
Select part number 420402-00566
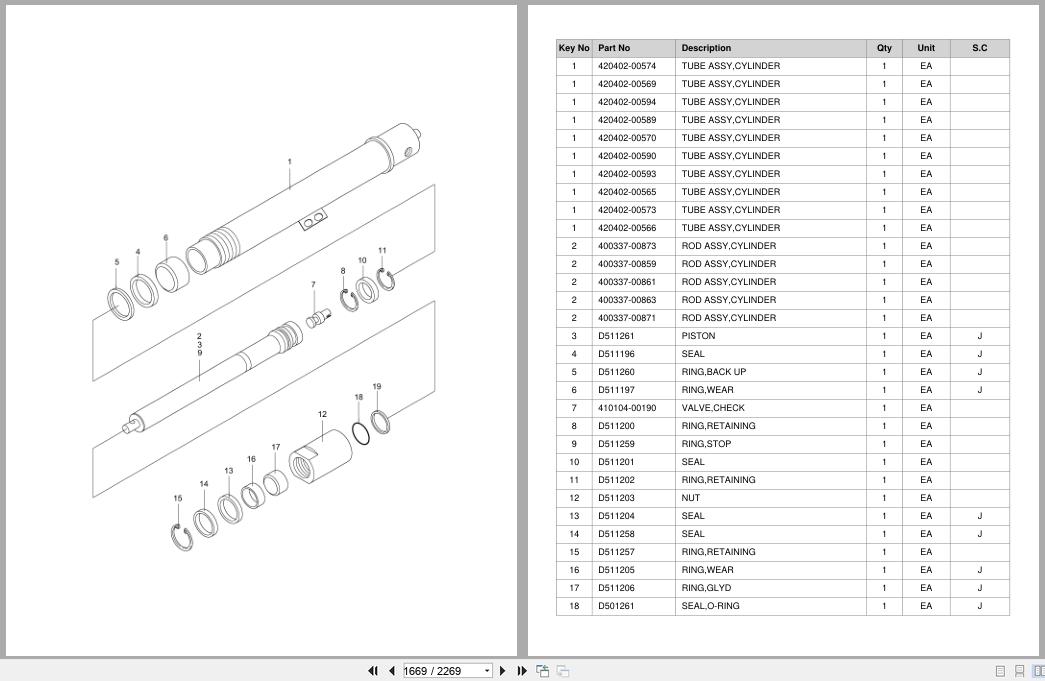(626, 228)
